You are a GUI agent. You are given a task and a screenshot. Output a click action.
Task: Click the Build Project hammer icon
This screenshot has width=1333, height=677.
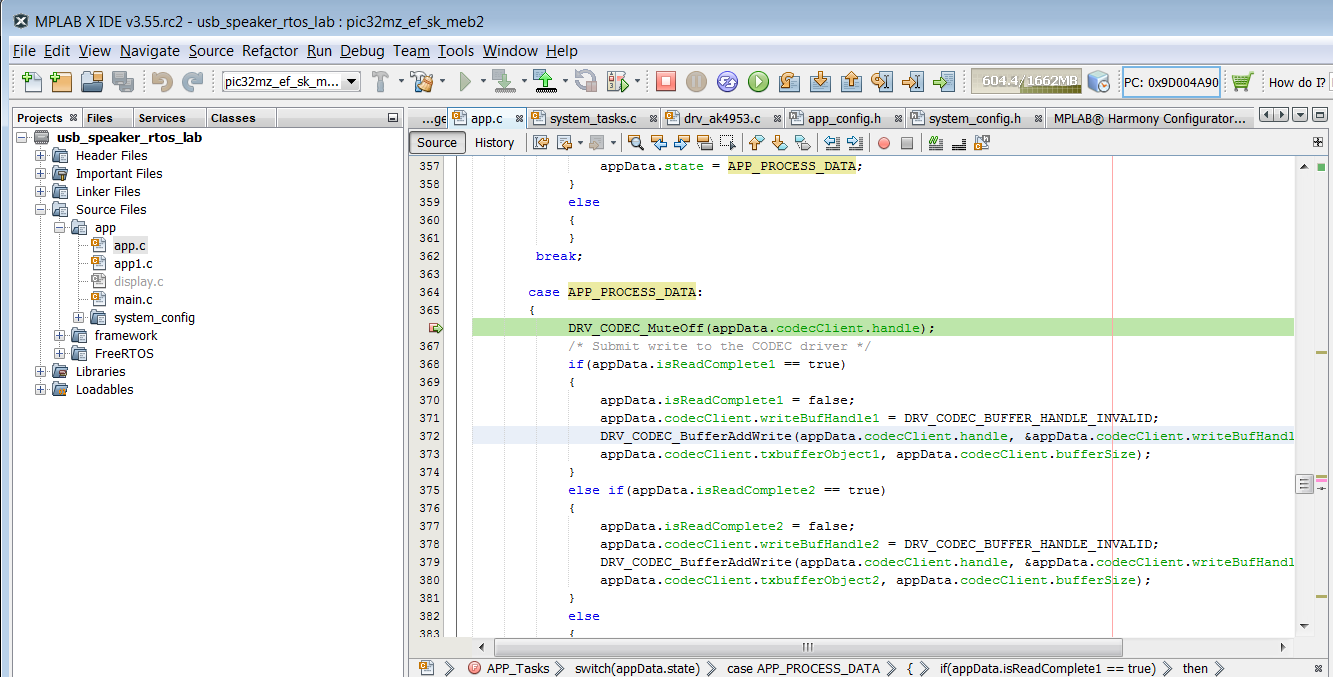(x=381, y=82)
